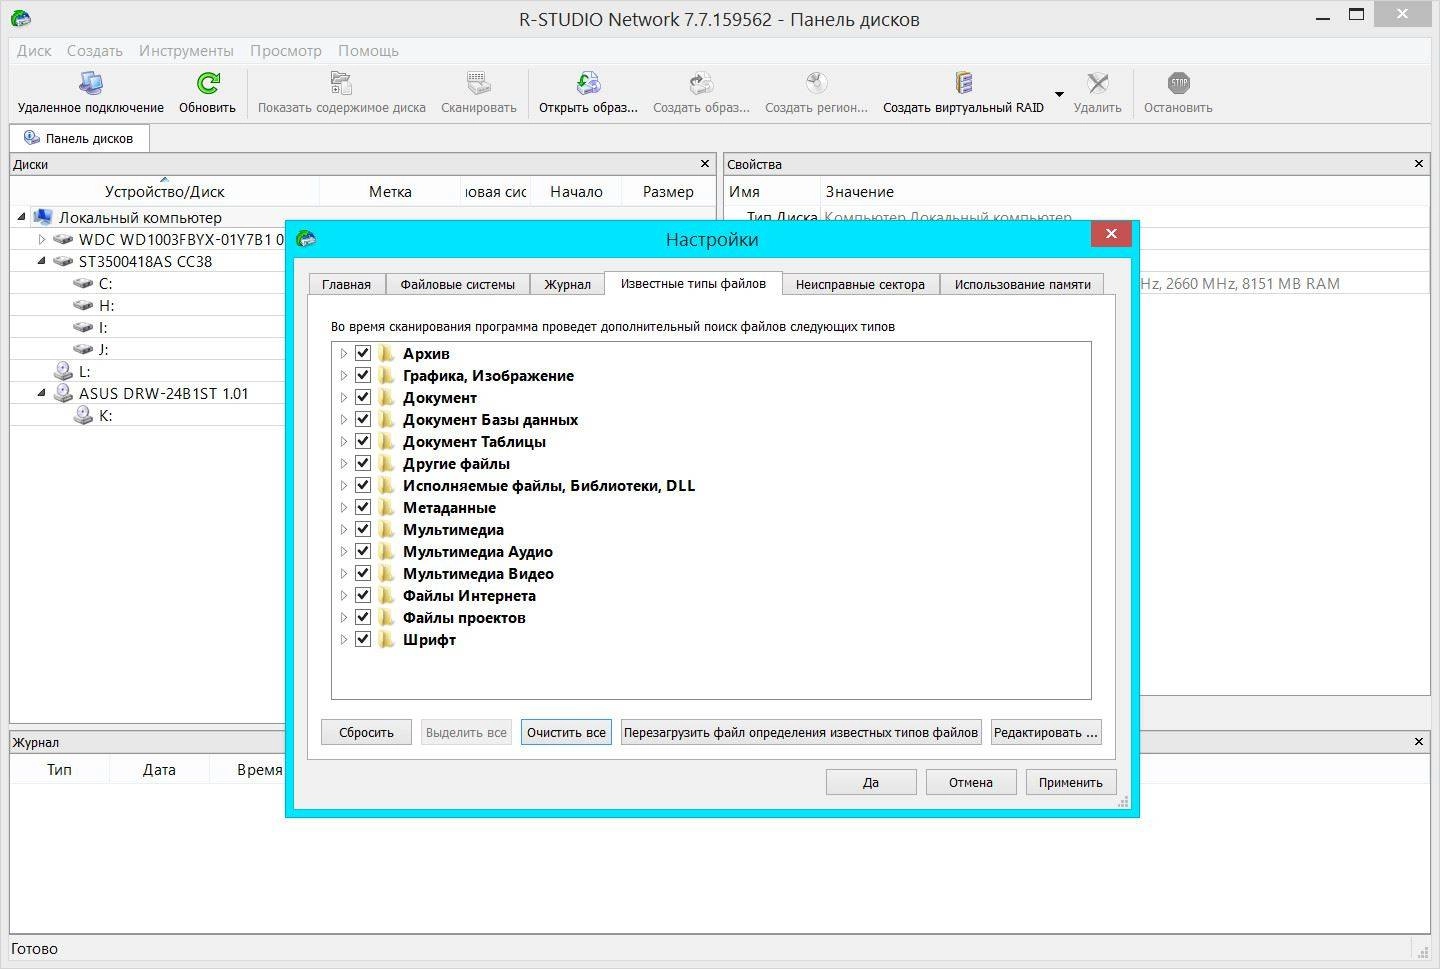Click the Создать виртуальный RAID icon
1440x969 pixels.
[963, 83]
